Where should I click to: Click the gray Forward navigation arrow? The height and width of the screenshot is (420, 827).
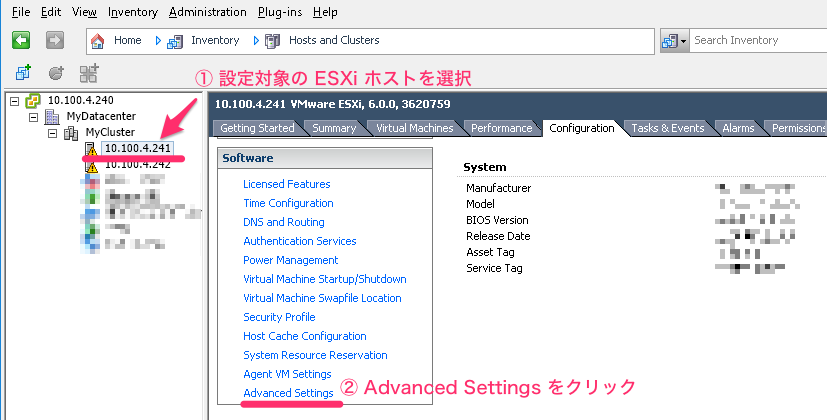click(x=55, y=40)
